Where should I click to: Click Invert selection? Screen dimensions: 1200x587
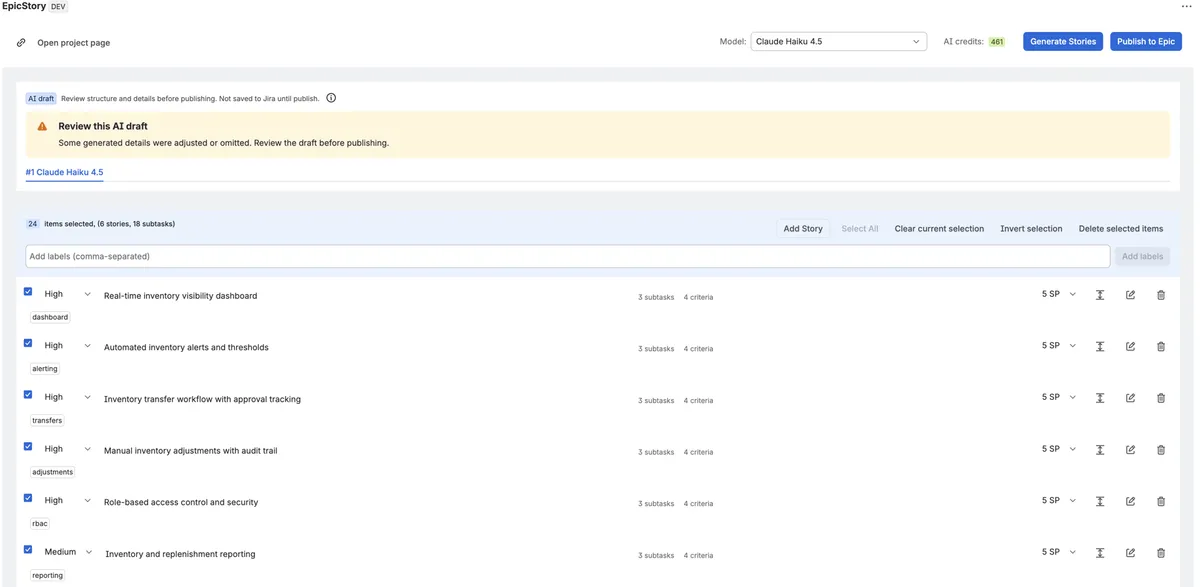(1031, 229)
